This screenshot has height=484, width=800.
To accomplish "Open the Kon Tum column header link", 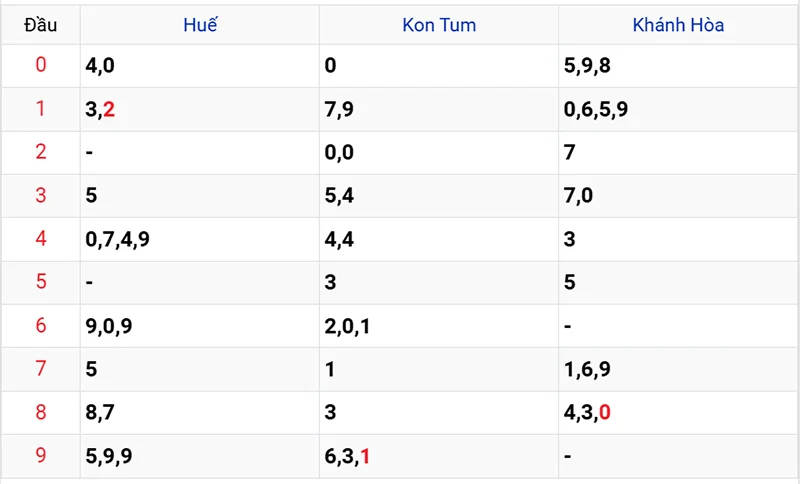I will 439,25.
